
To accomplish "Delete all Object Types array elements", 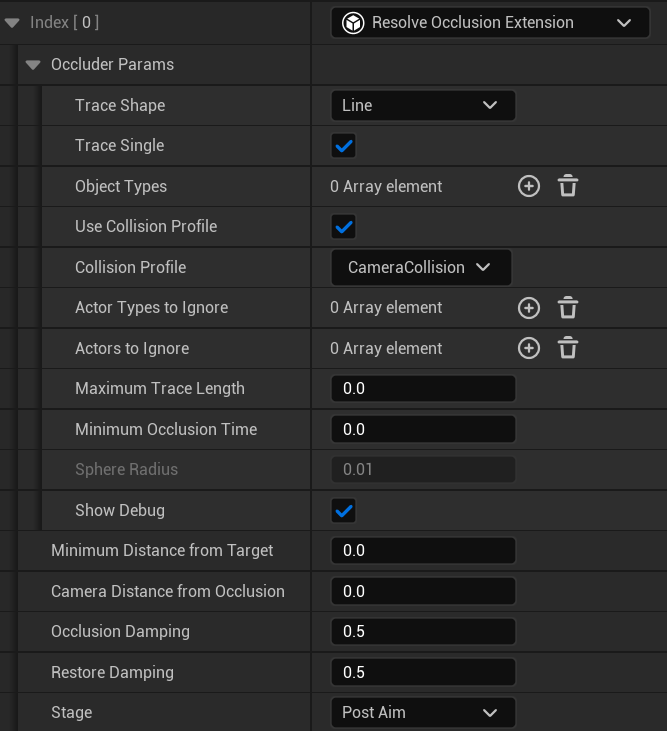I will pyautogui.click(x=567, y=186).
